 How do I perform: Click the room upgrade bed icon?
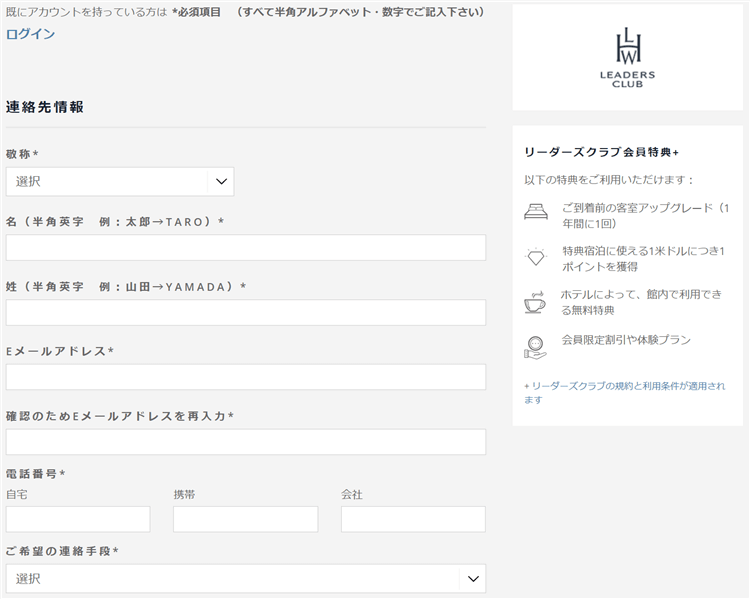[536, 212]
